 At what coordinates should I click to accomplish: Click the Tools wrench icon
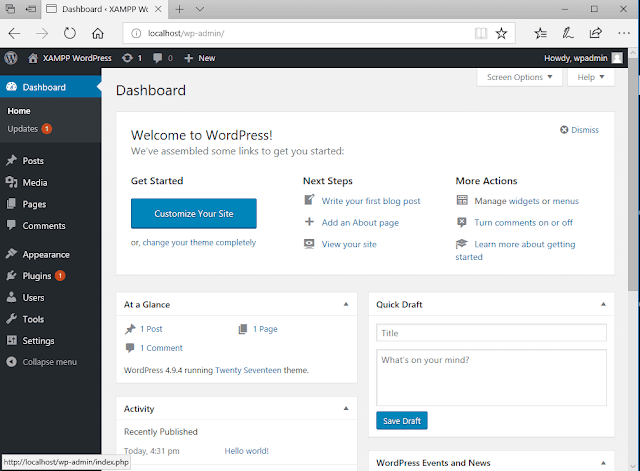(11, 319)
